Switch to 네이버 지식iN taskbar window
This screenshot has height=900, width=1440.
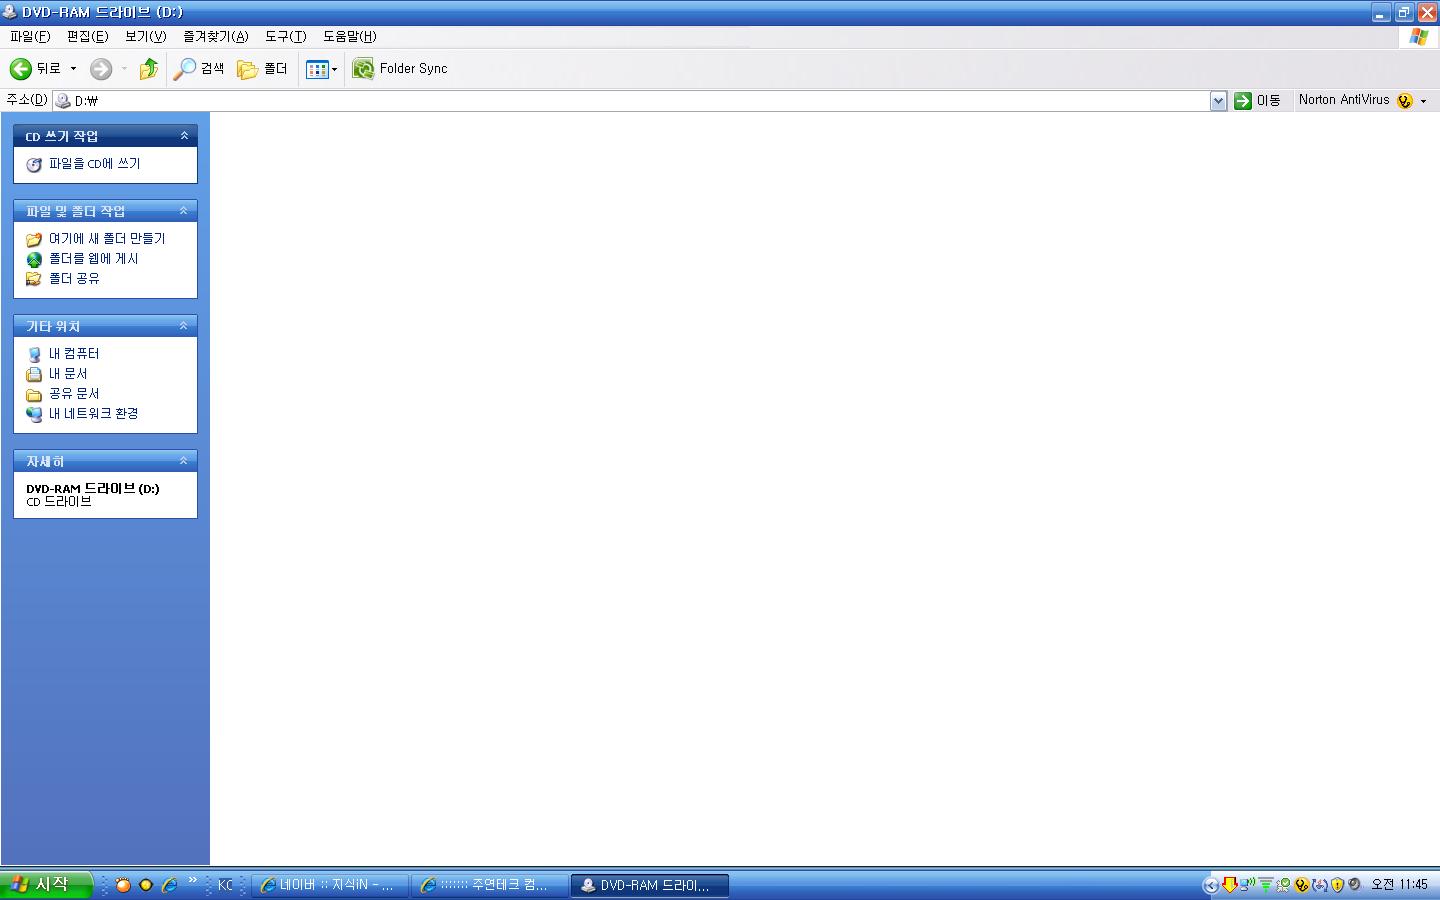click(329, 885)
